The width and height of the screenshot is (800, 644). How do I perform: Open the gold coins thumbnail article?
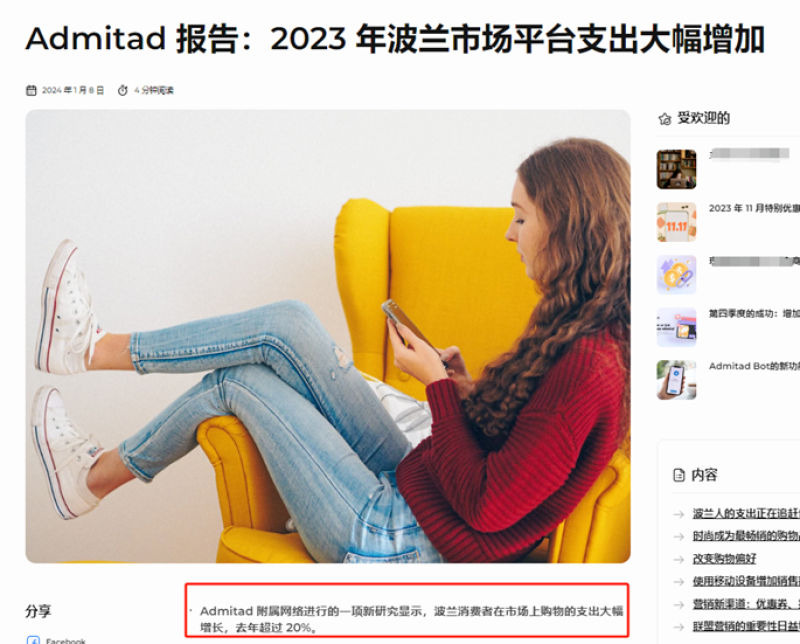click(x=677, y=275)
